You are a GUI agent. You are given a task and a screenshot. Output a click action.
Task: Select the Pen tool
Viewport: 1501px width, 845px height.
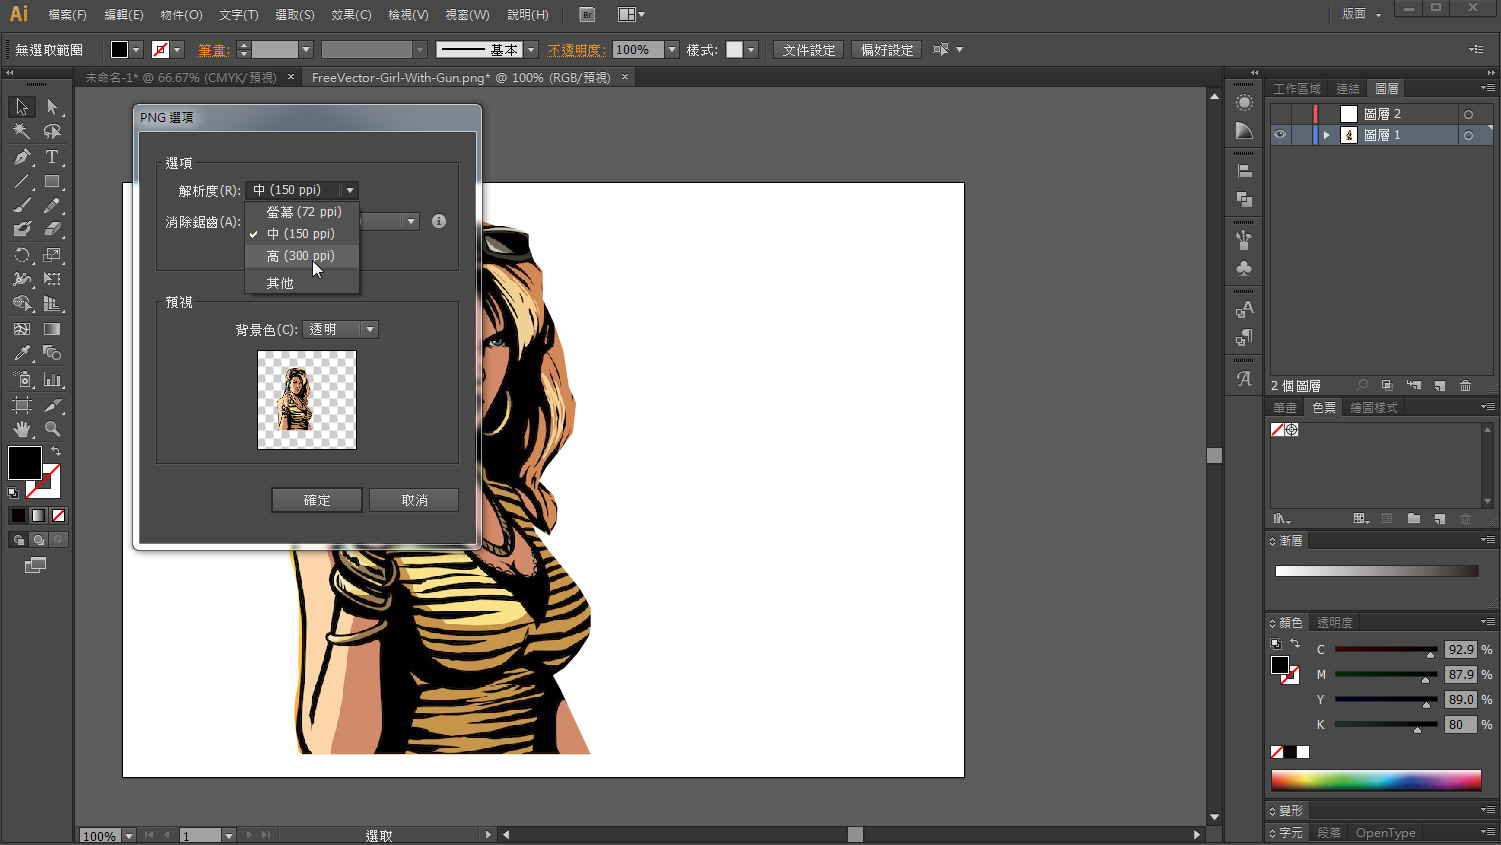22,157
